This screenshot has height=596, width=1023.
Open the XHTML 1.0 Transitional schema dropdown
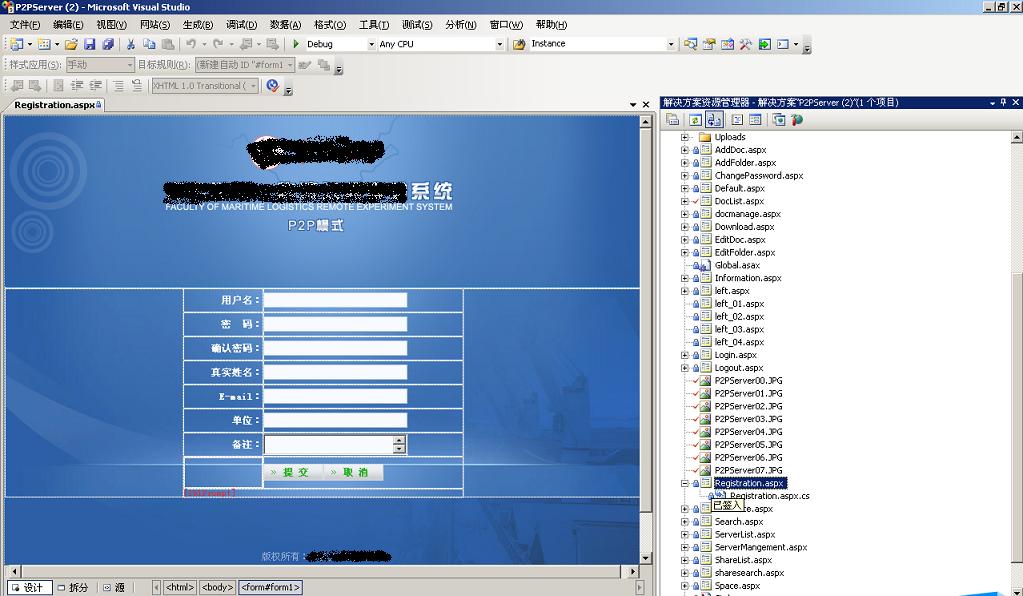(x=254, y=85)
